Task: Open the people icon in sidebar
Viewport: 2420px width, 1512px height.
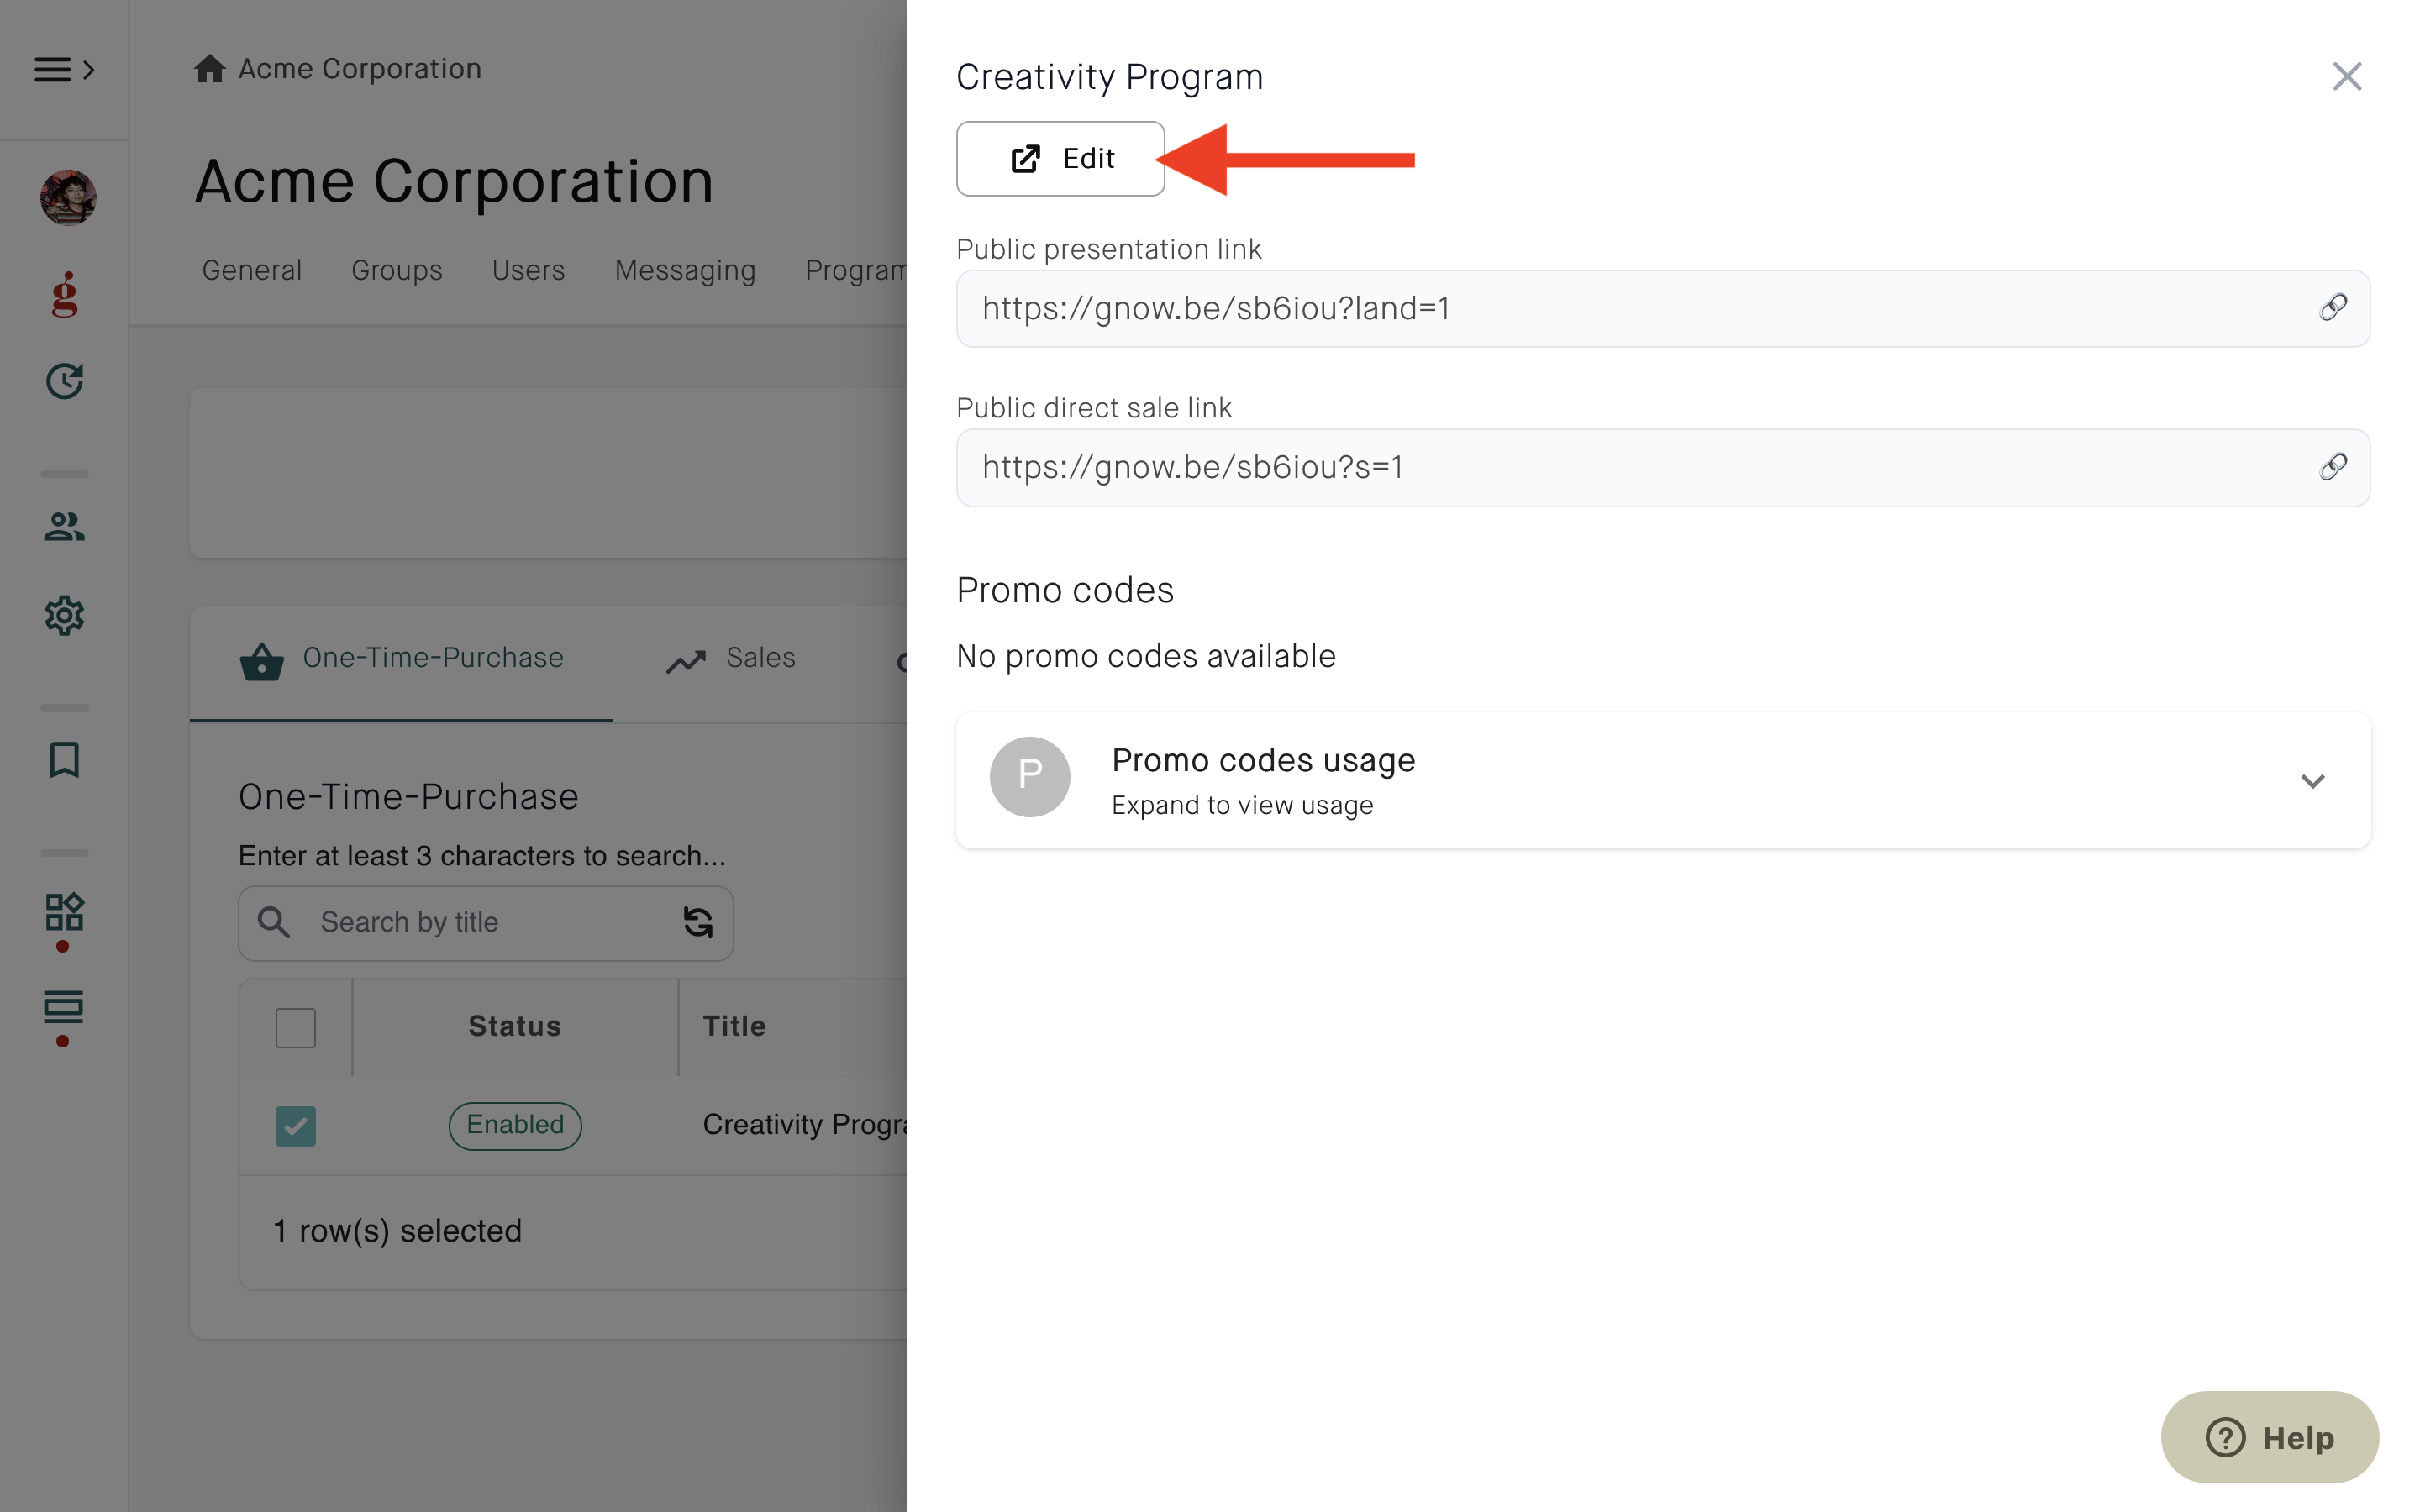Action: [64, 526]
